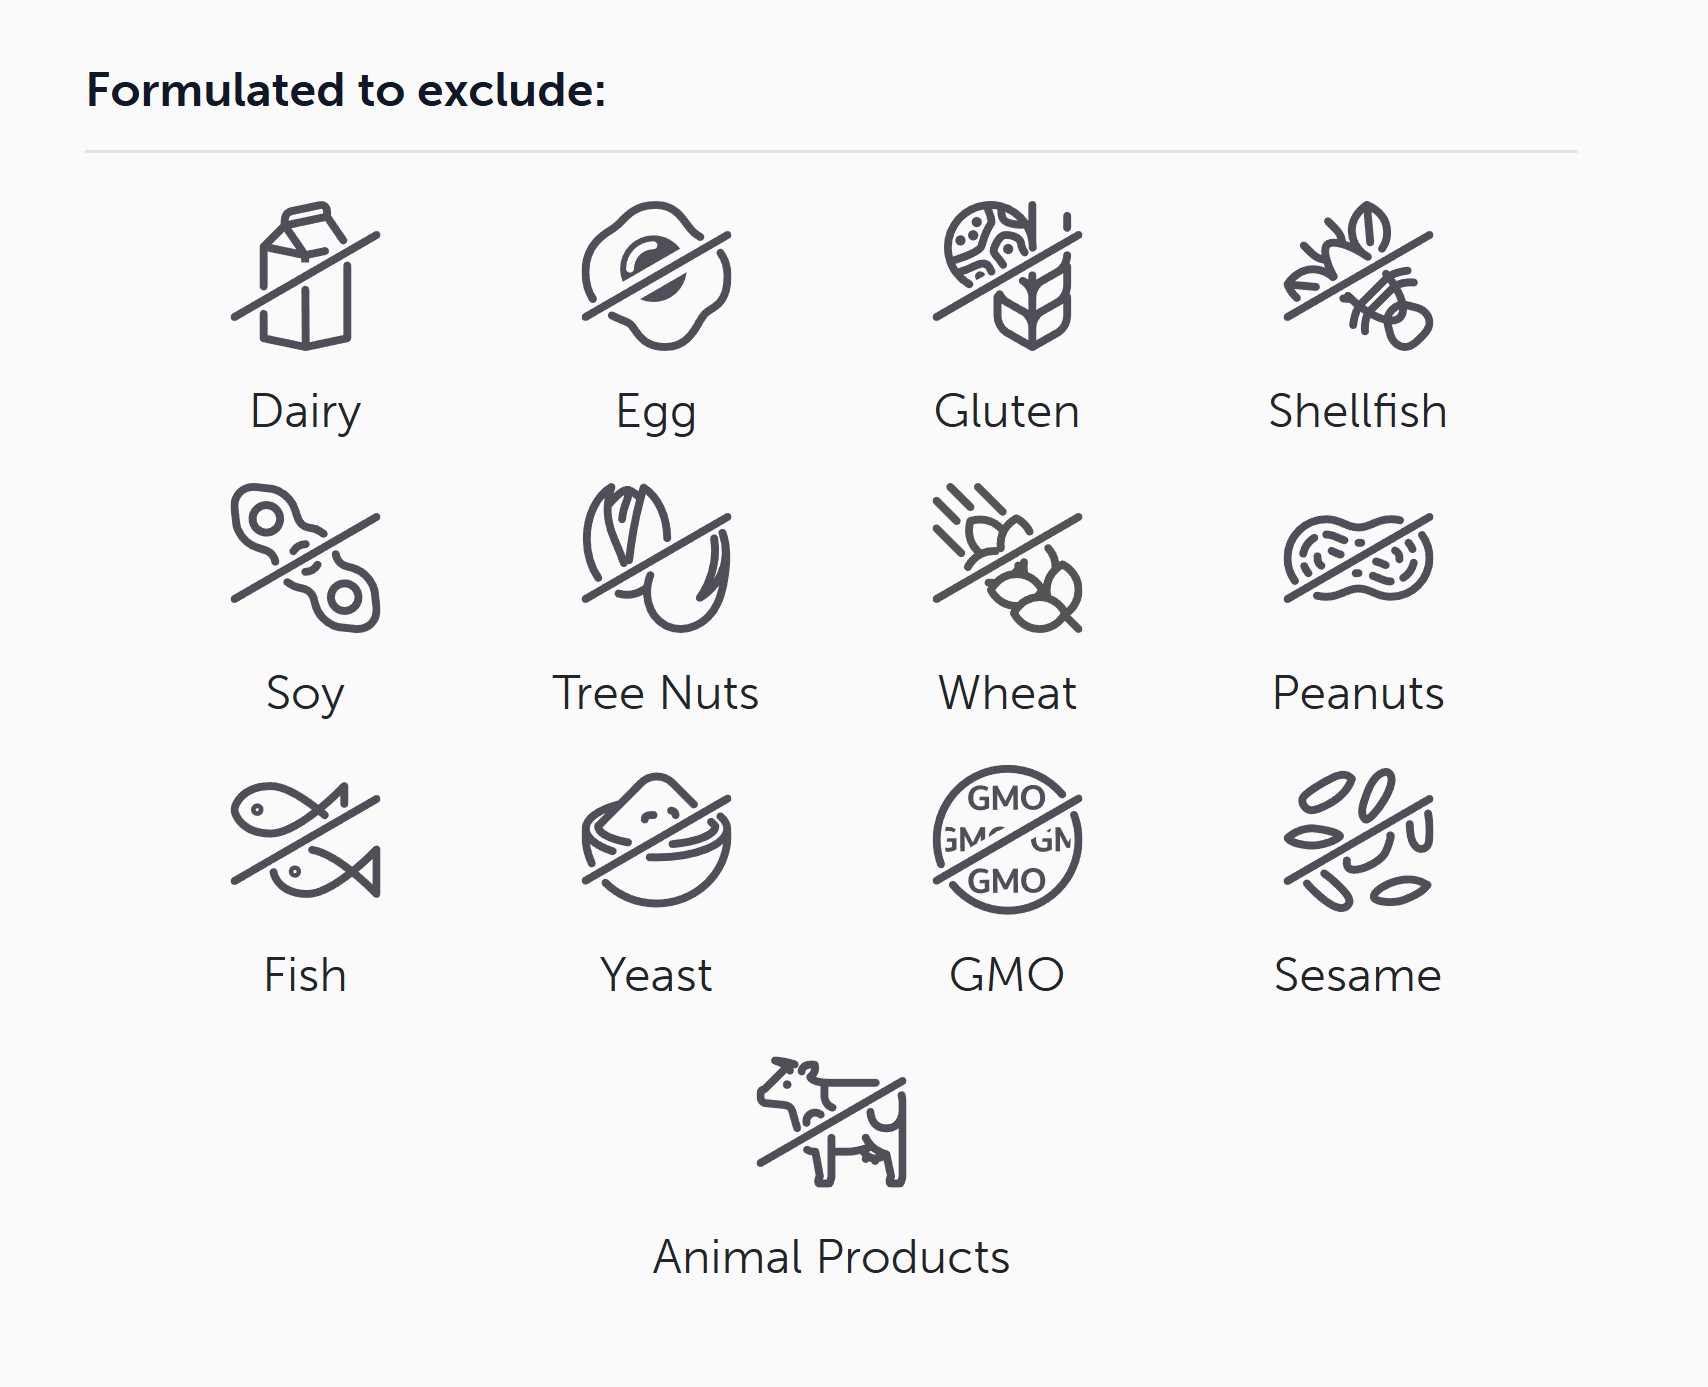Image resolution: width=1708 pixels, height=1387 pixels.
Task: Select the crossed-out Soy bean pod icon
Action: point(305,558)
